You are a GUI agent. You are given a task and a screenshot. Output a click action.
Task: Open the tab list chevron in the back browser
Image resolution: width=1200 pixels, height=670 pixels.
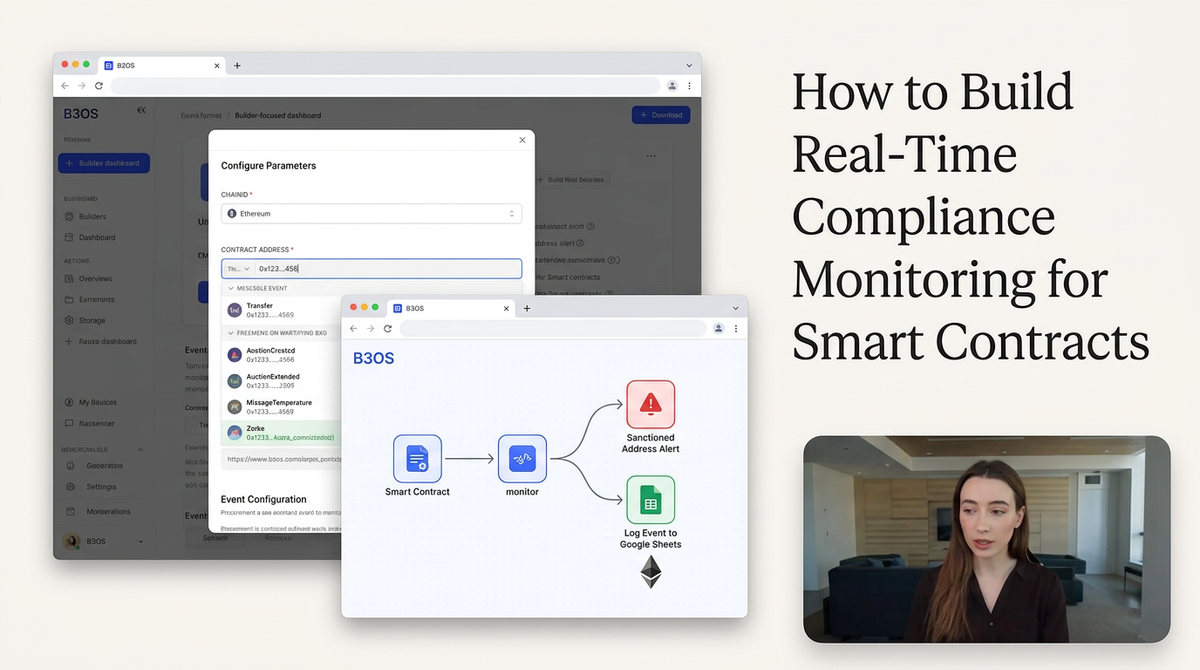689,65
